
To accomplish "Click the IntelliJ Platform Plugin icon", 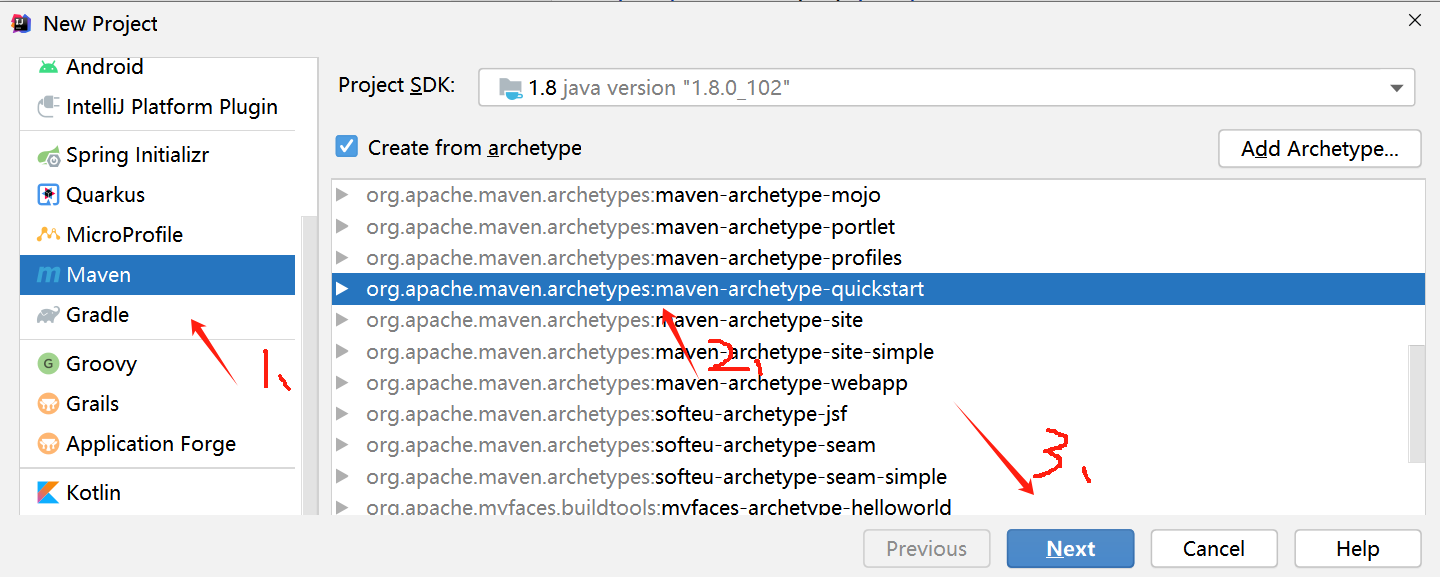I will (x=48, y=107).
